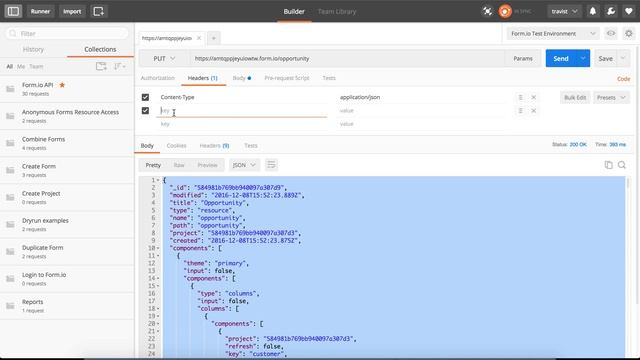The height and width of the screenshot is (360, 640).
Task: Open Duplicate Form collection
Action: click(67, 251)
